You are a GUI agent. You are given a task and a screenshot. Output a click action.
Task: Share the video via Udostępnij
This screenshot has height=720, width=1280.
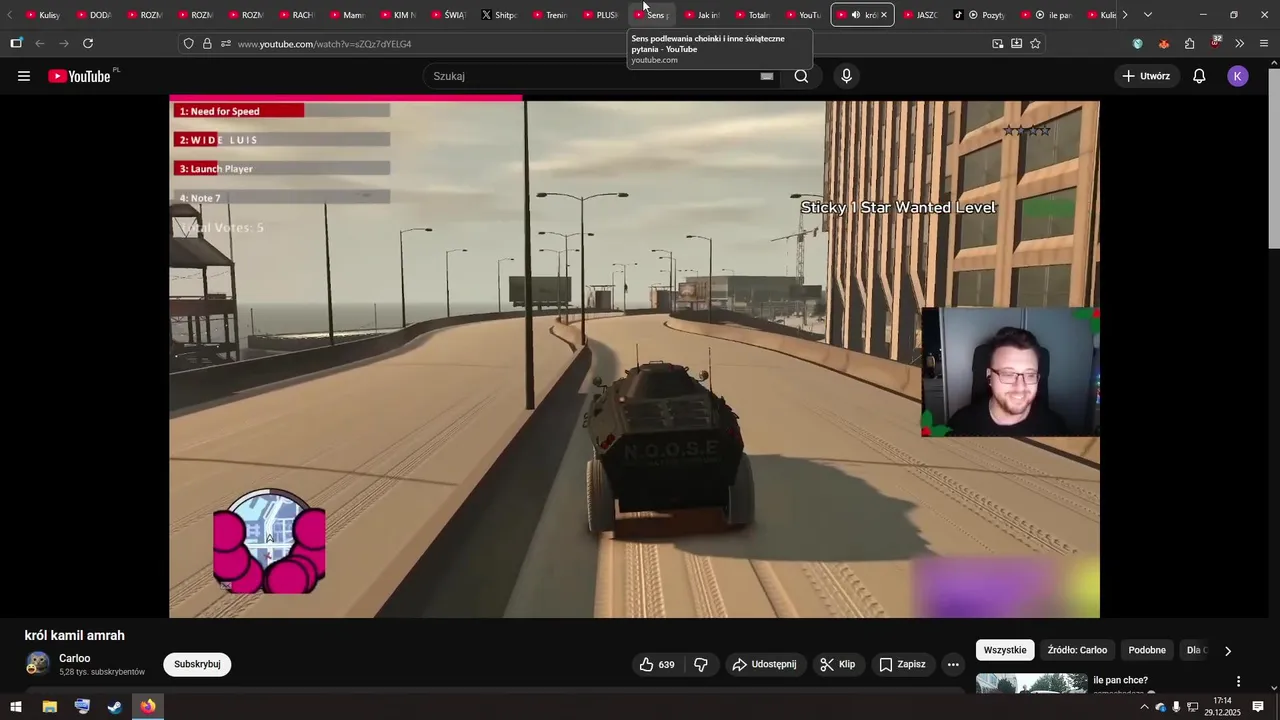tap(764, 664)
